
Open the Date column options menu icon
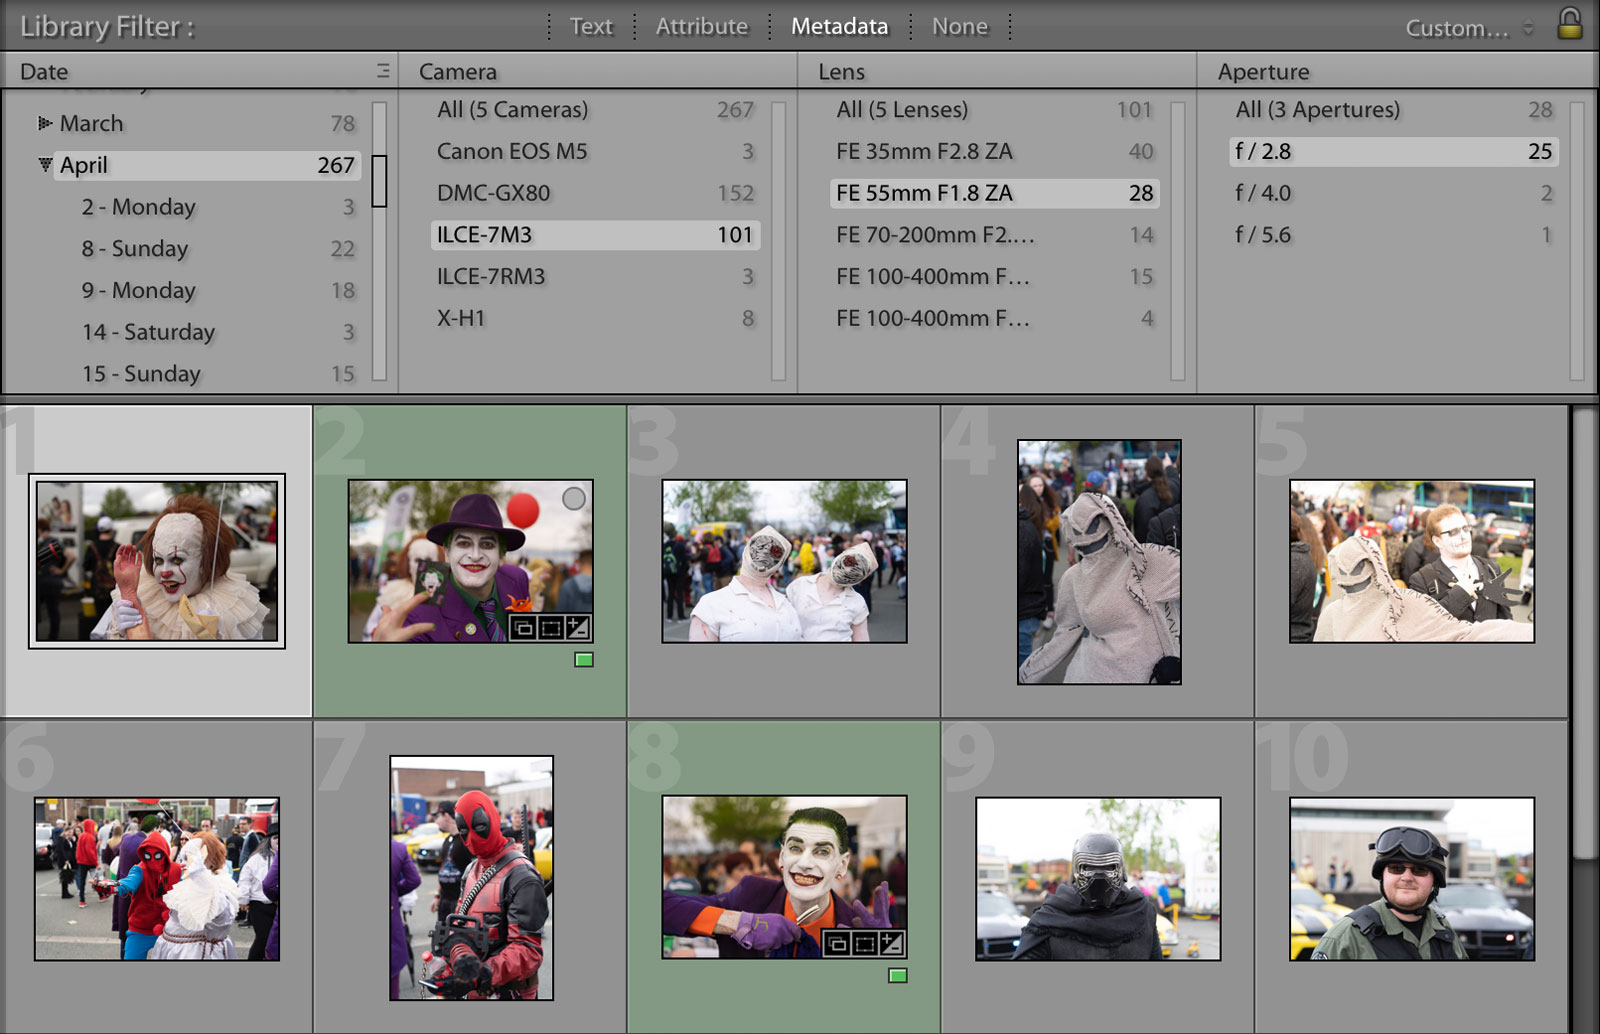tap(383, 71)
